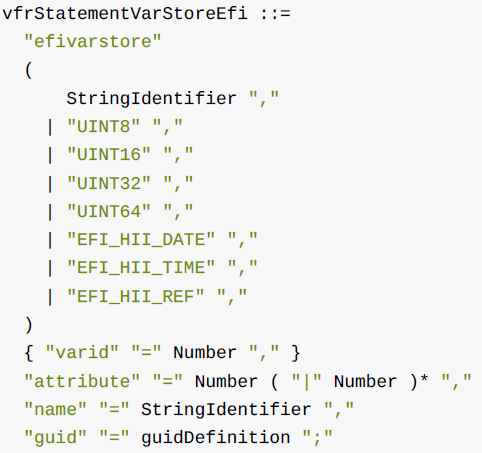Click the Number token after "varid"

click(x=205, y=353)
